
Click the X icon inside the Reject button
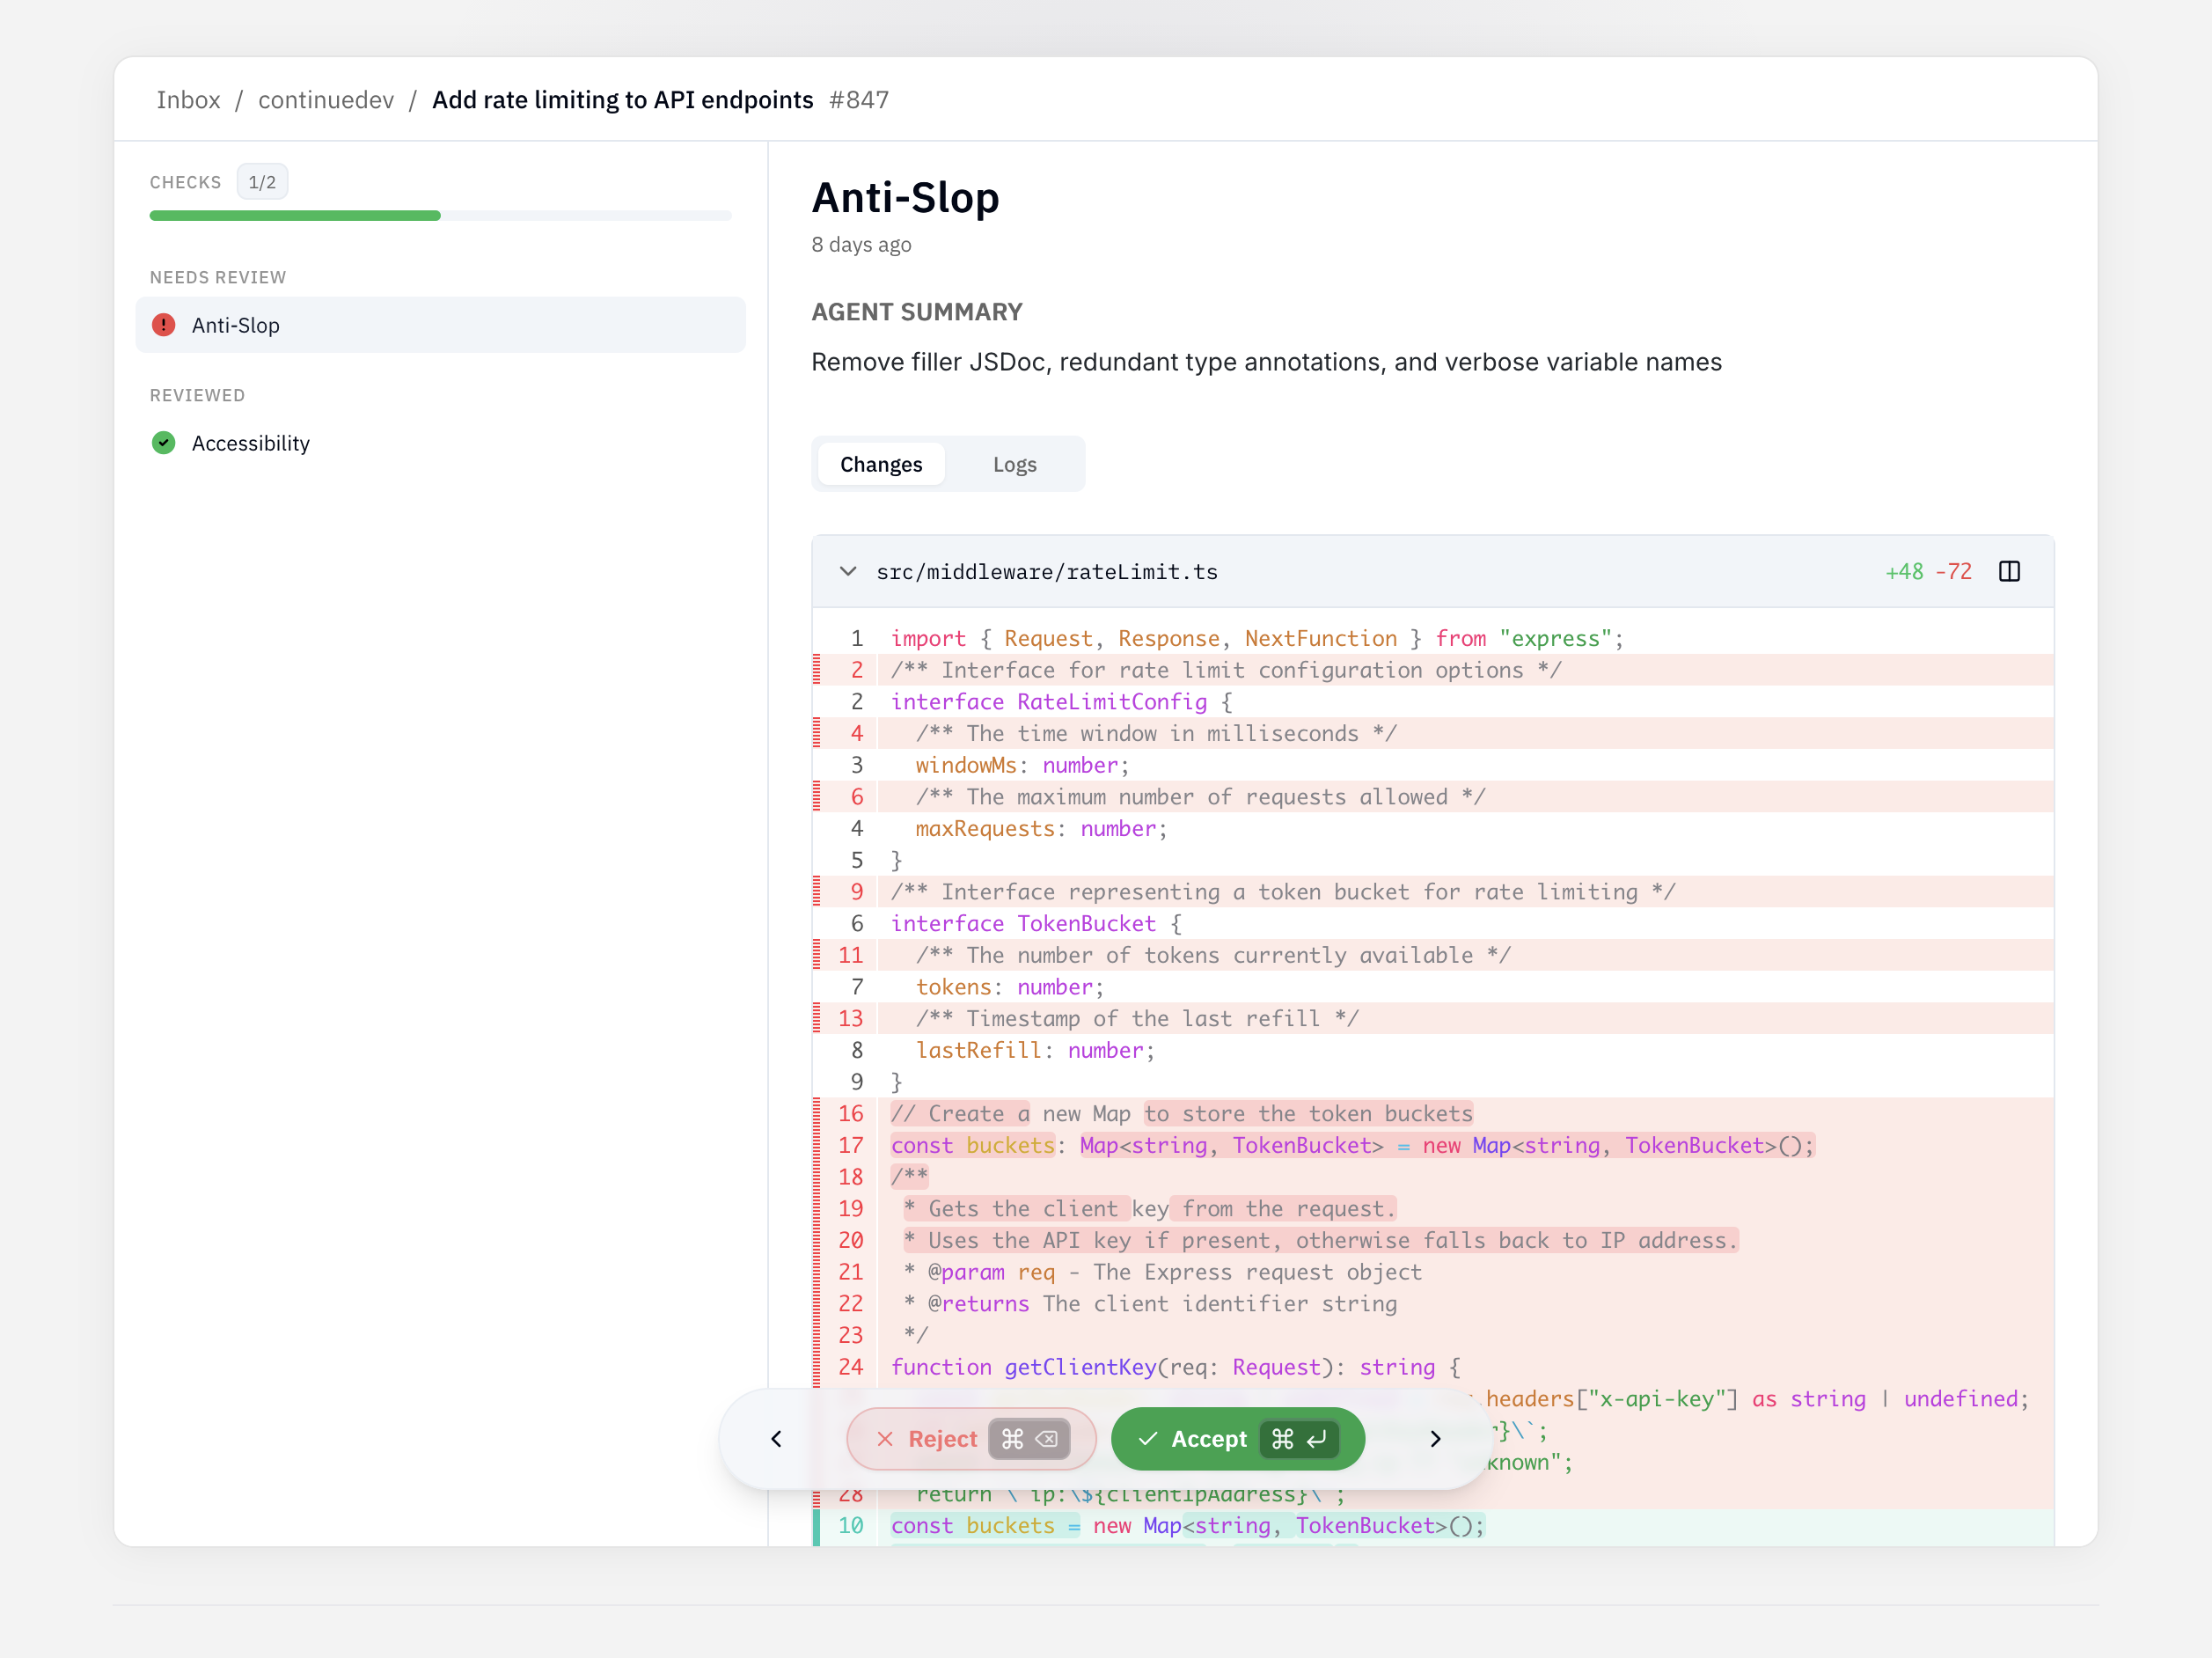pyautogui.click(x=884, y=1439)
